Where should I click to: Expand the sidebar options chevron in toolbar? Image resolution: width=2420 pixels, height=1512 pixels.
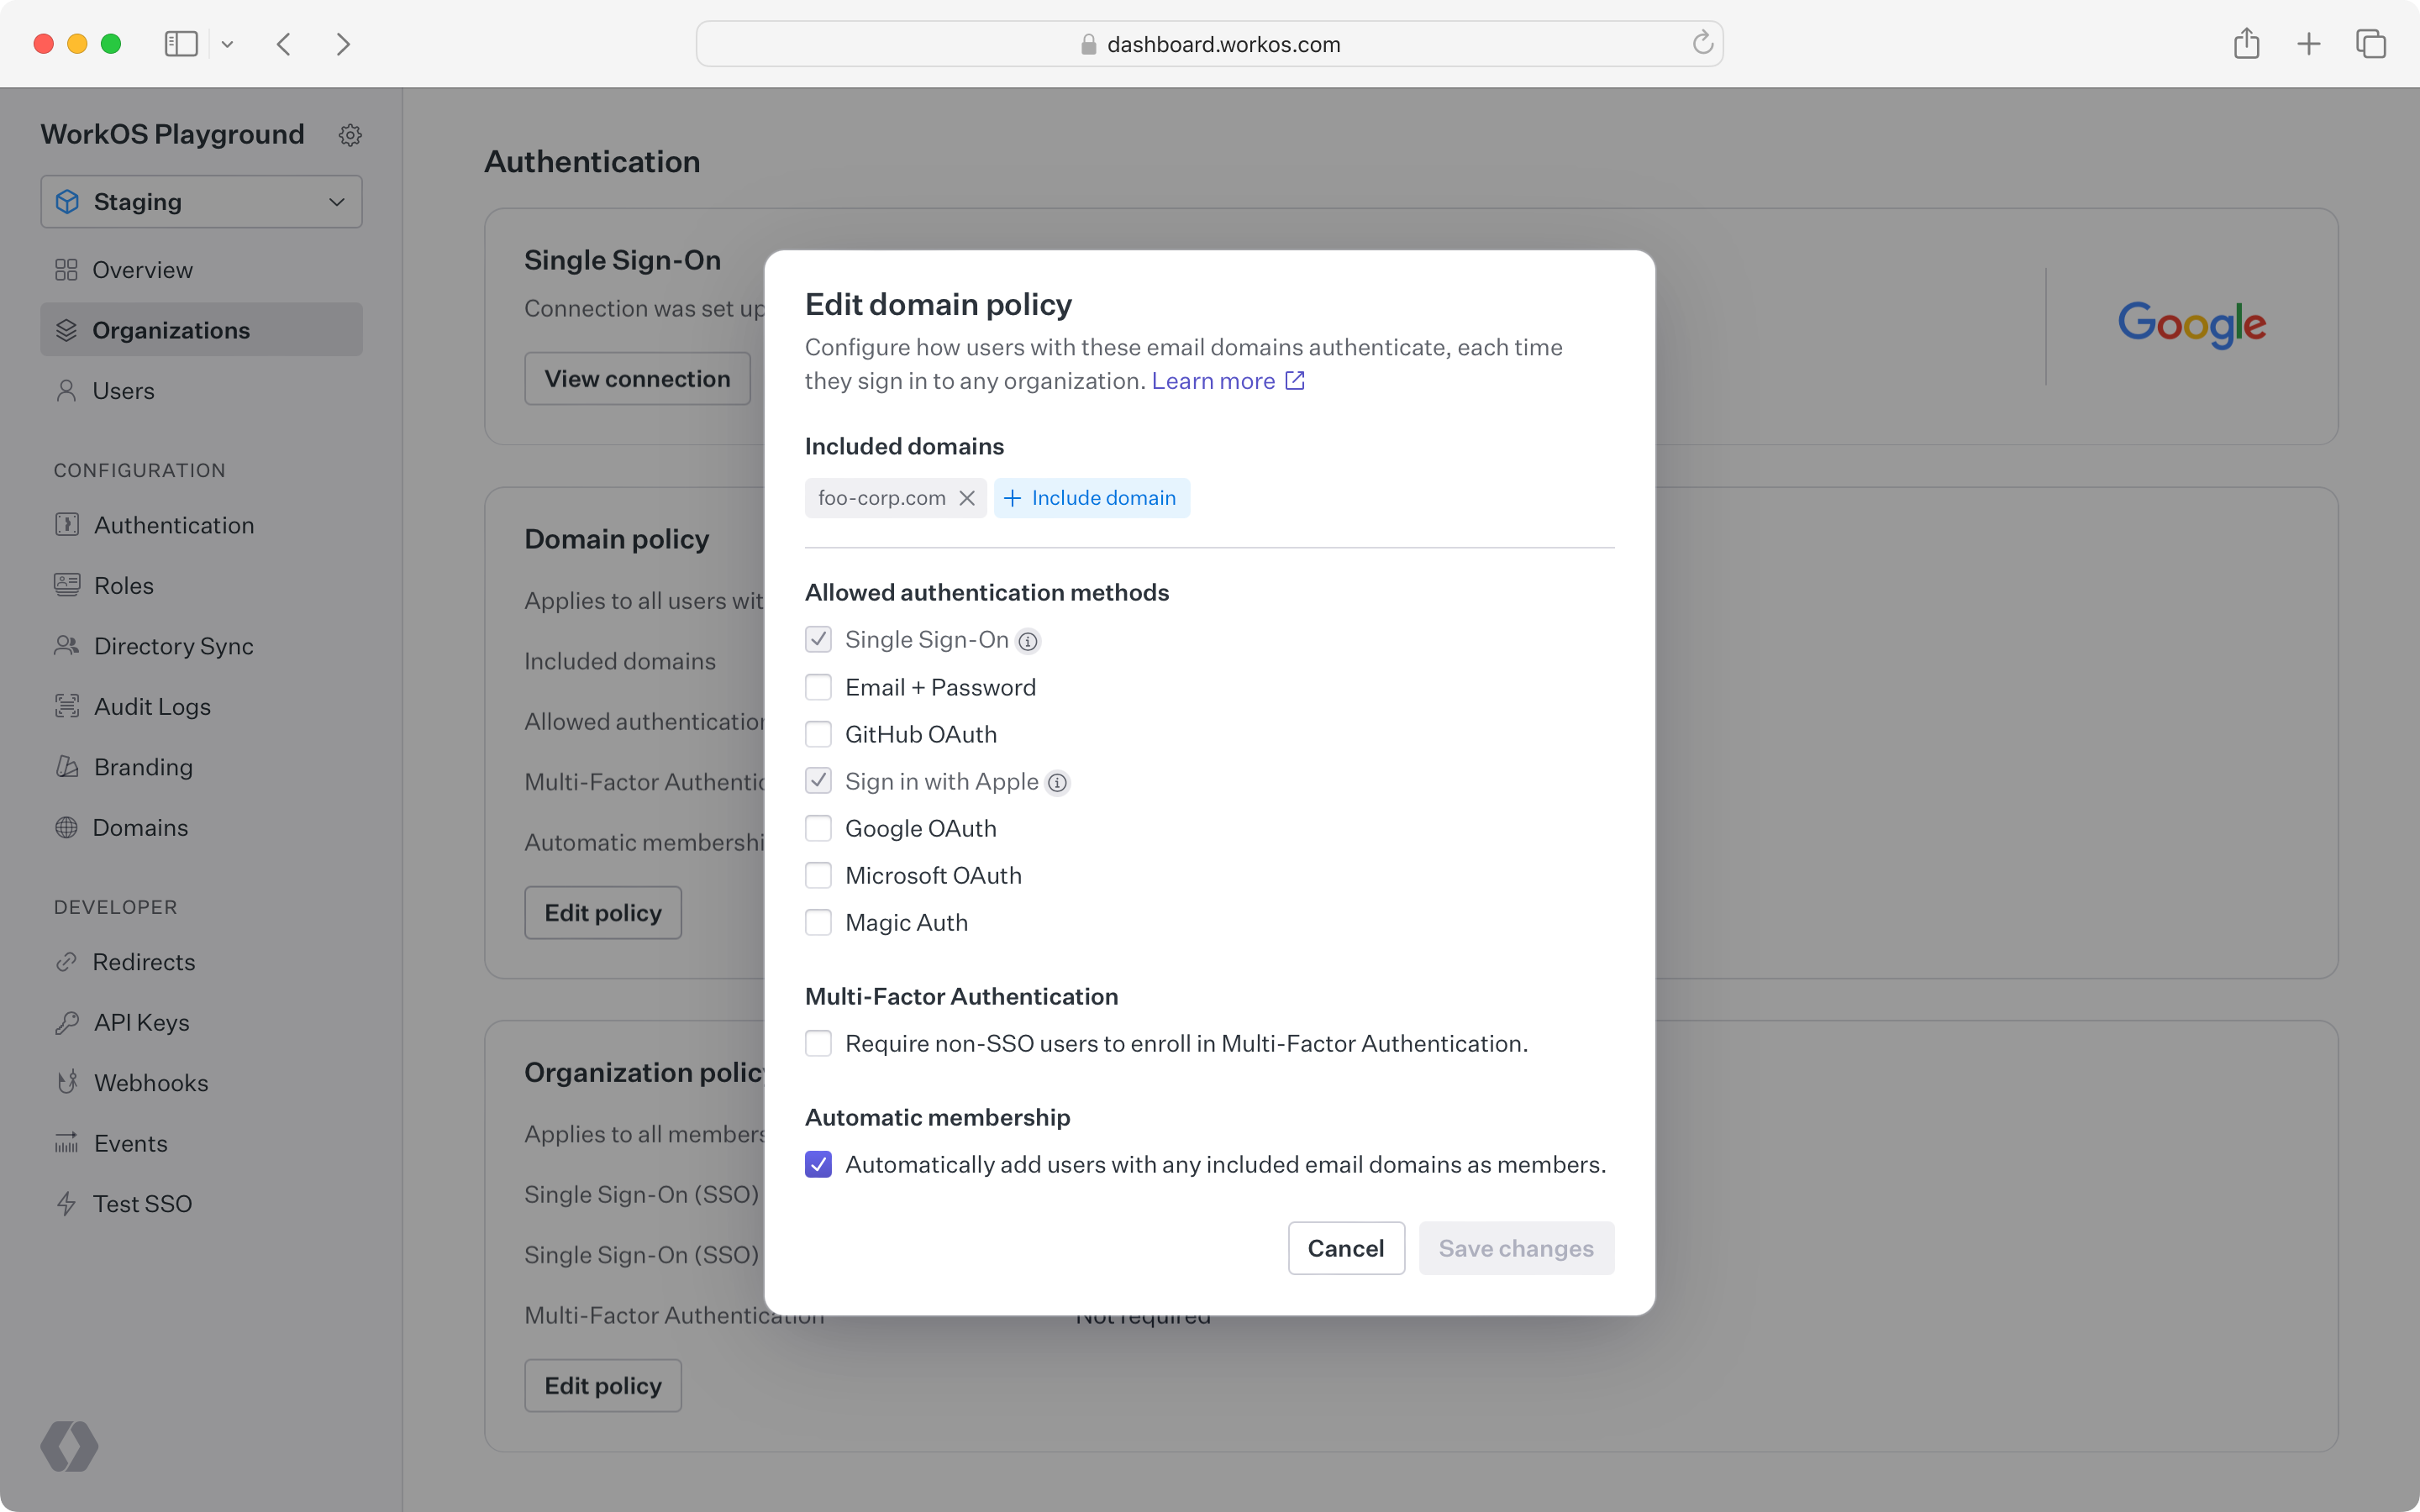pos(228,44)
